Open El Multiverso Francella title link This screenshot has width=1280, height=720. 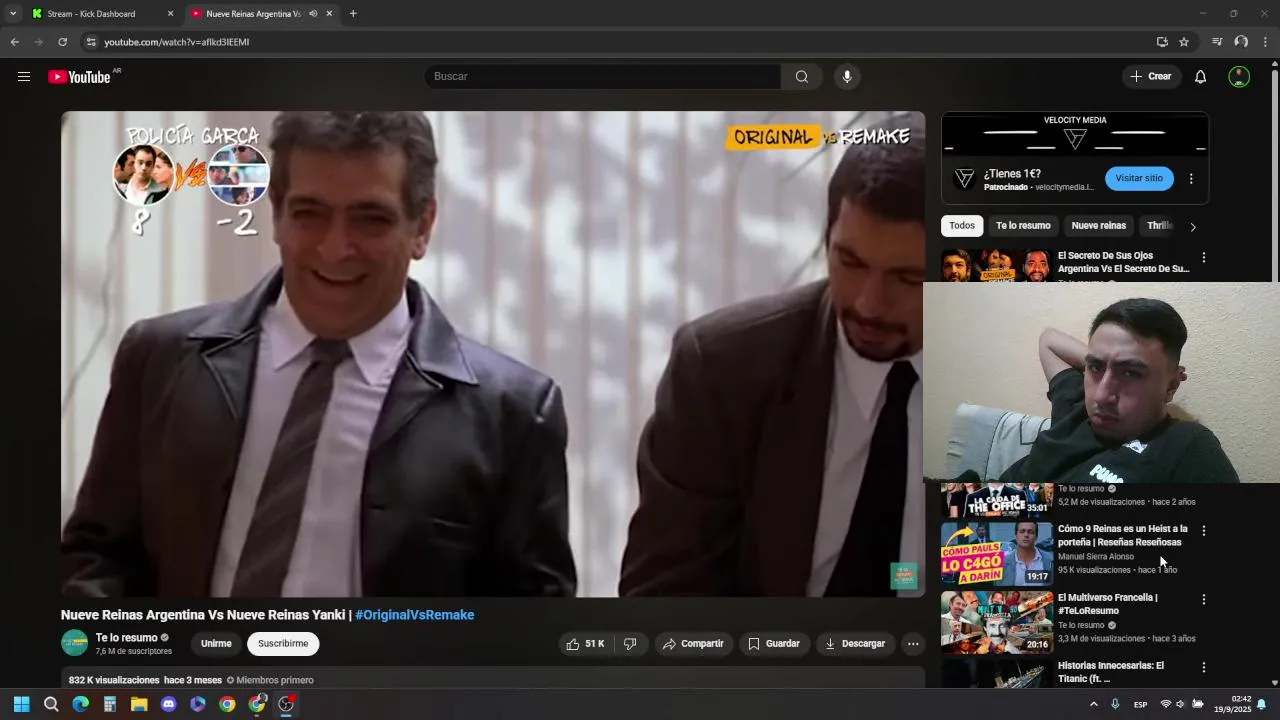click(1108, 604)
